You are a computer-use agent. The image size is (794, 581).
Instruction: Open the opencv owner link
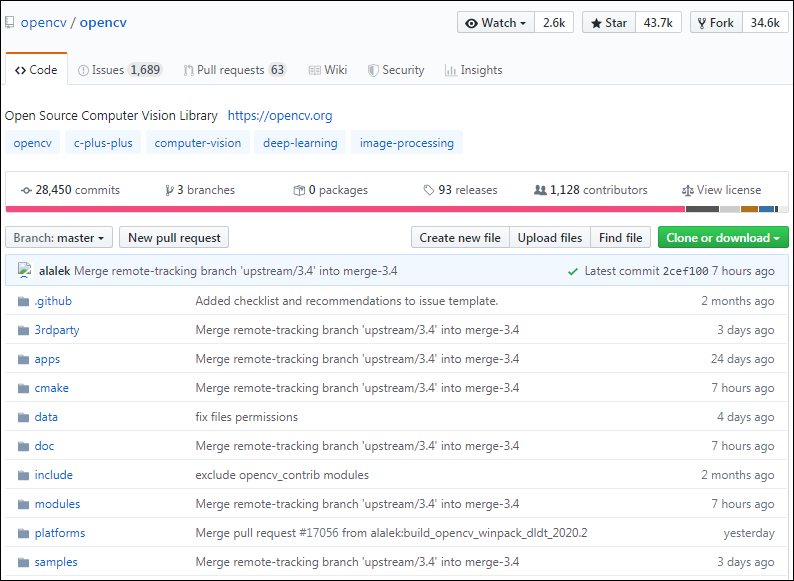[44, 23]
